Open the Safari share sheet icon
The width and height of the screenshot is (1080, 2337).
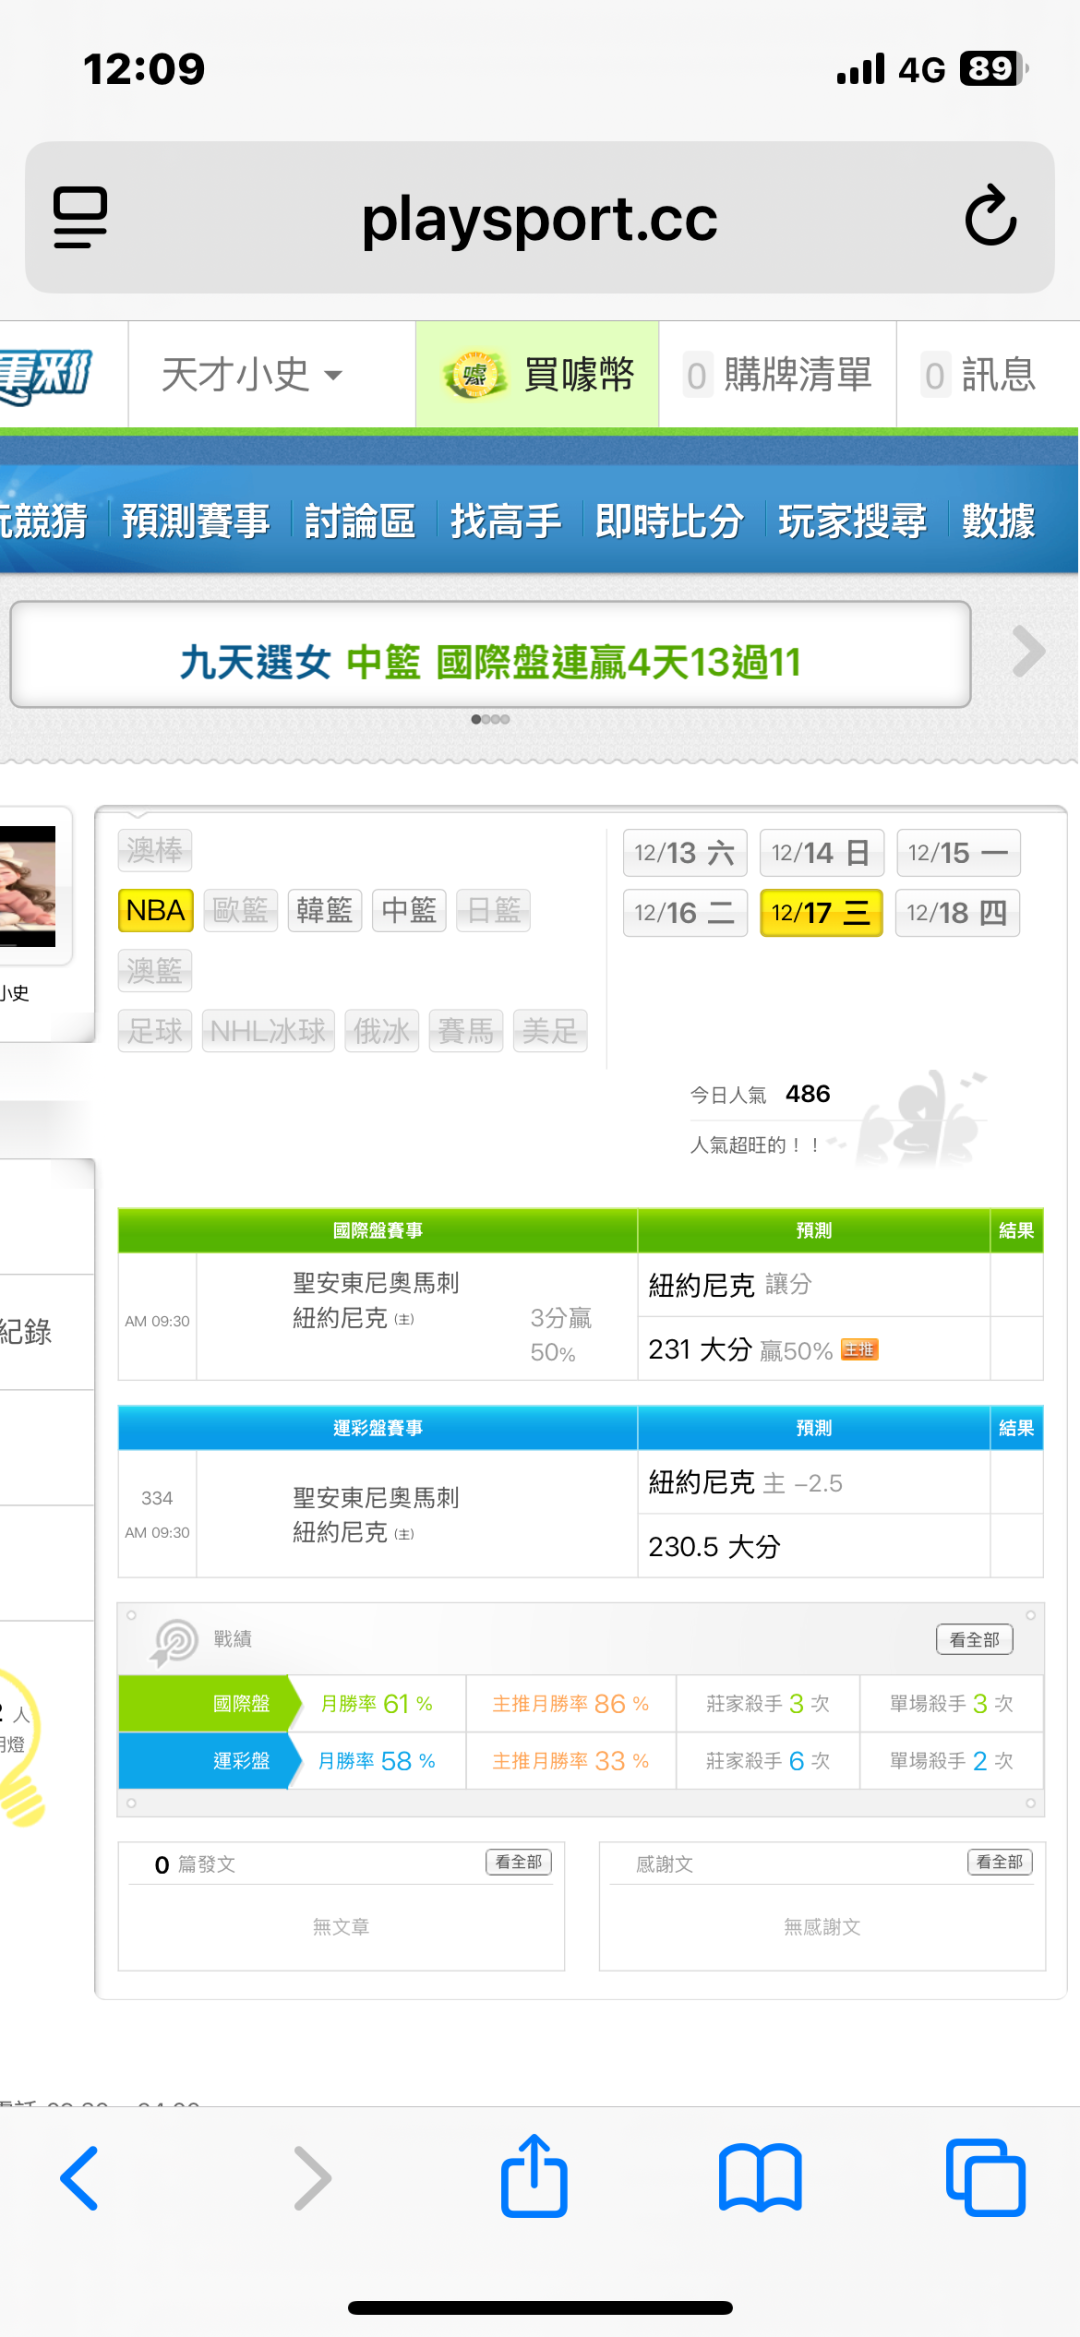tap(534, 2175)
